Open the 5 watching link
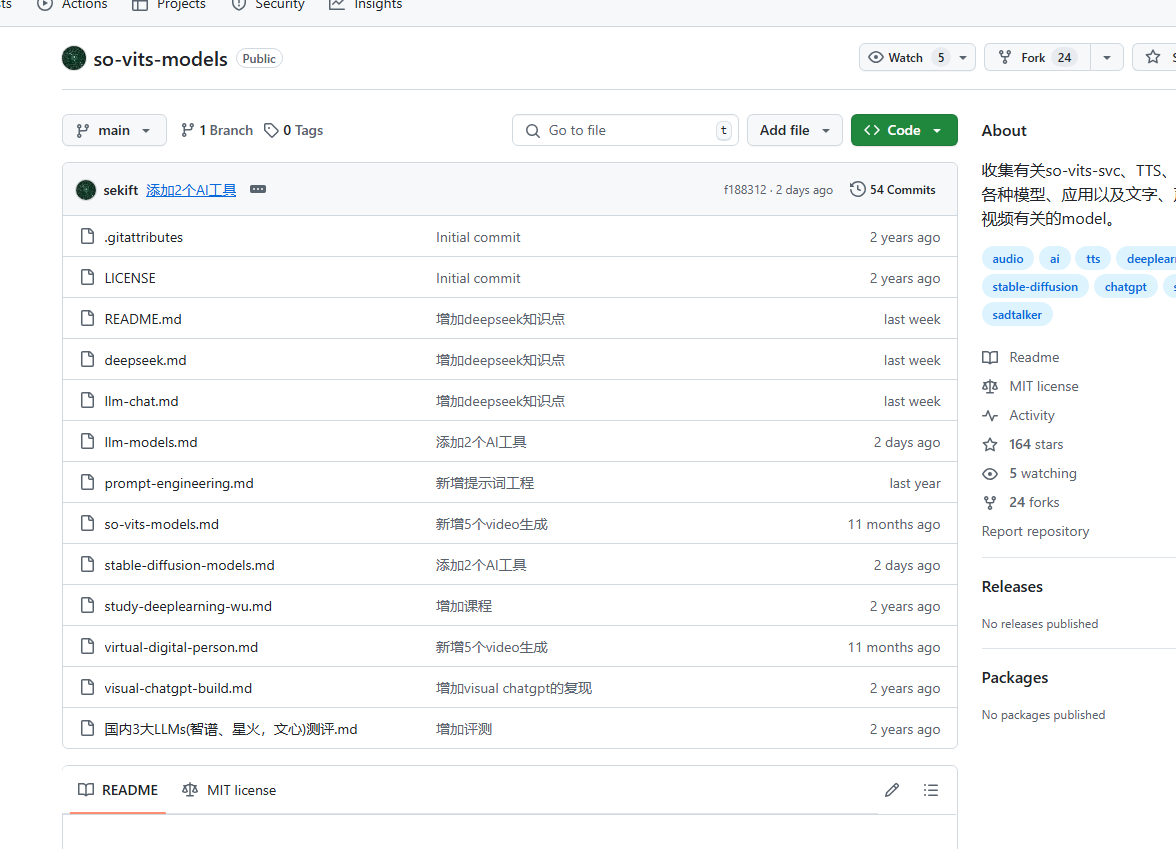Viewport: 1176px width, 849px height. point(1042,473)
